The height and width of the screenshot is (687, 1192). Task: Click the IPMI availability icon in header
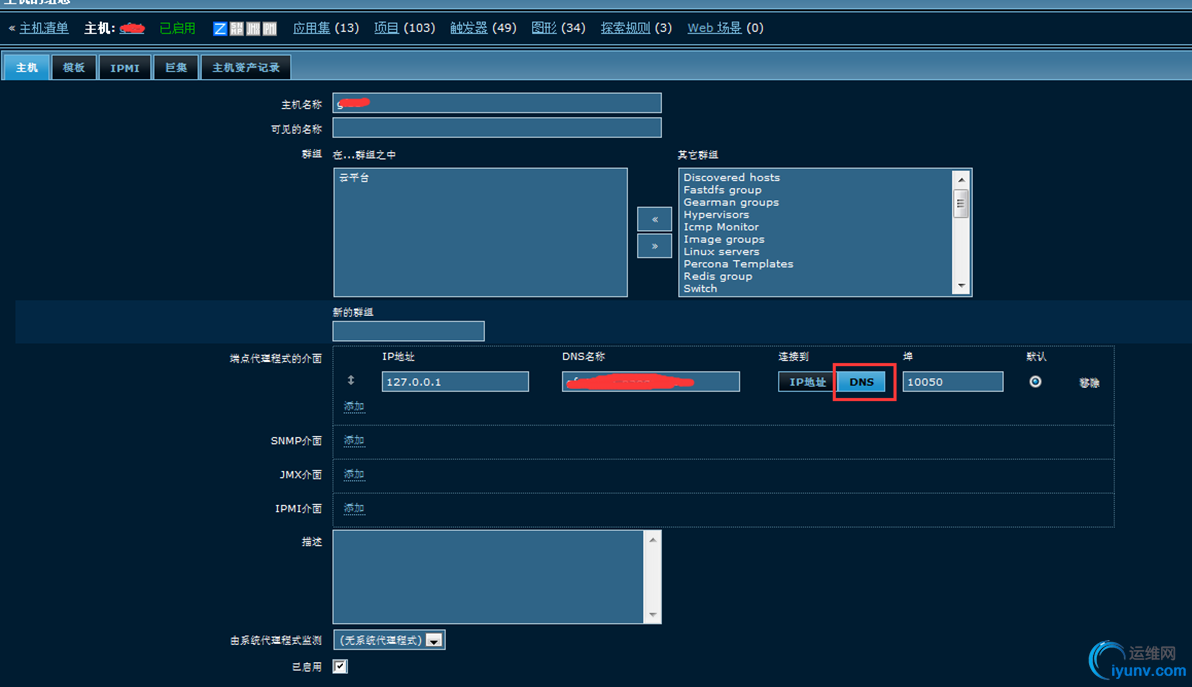pyautogui.click(x=270, y=29)
